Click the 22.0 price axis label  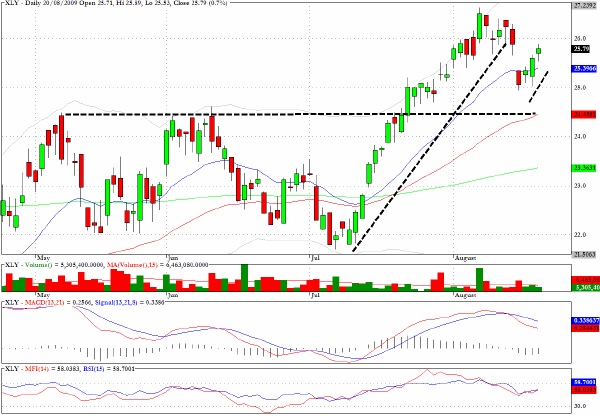pos(580,235)
